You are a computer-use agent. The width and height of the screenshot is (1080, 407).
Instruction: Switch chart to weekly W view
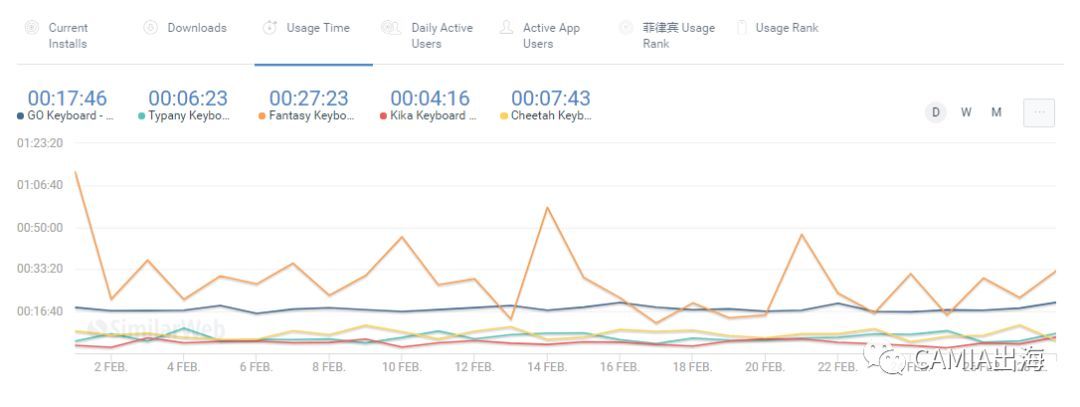pos(966,112)
